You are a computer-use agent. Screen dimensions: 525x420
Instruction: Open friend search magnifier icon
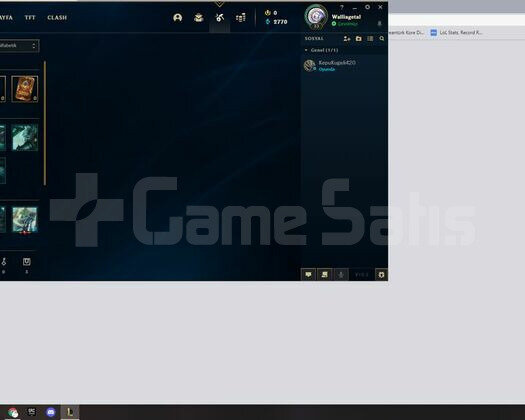(382, 39)
